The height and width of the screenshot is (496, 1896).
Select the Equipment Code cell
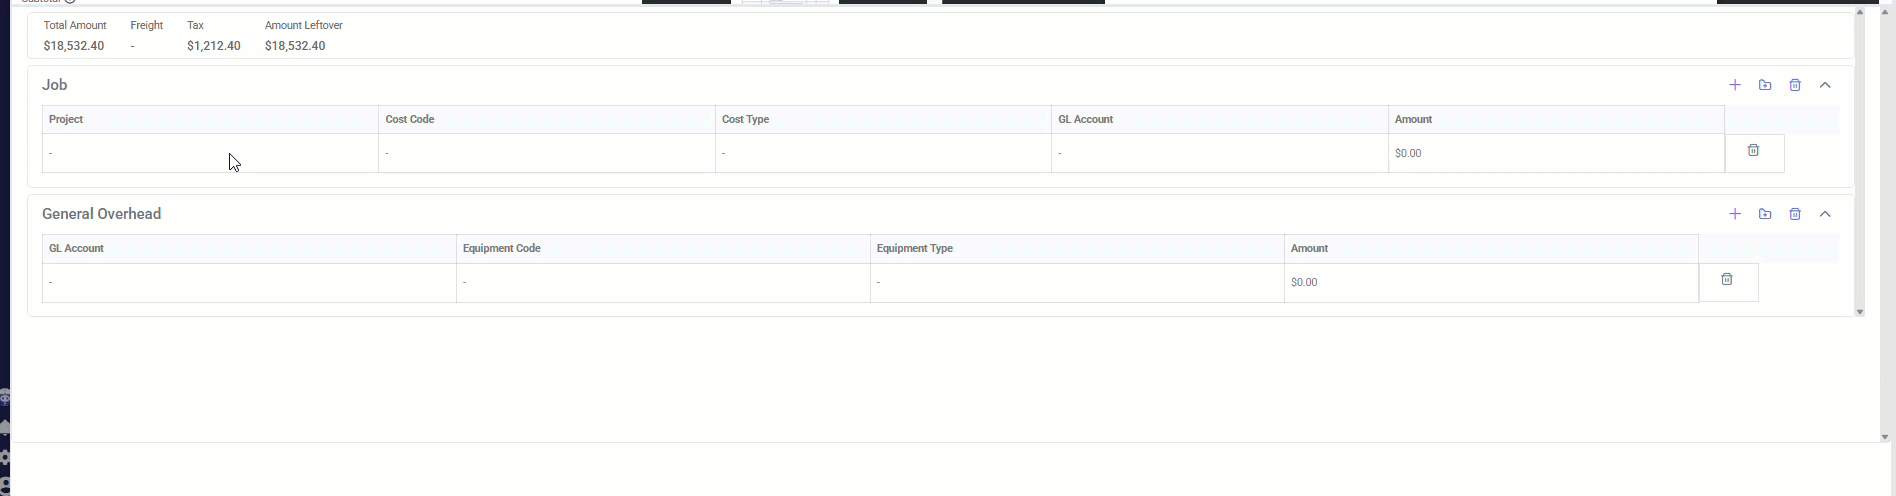pyautogui.click(x=663, y=282)
